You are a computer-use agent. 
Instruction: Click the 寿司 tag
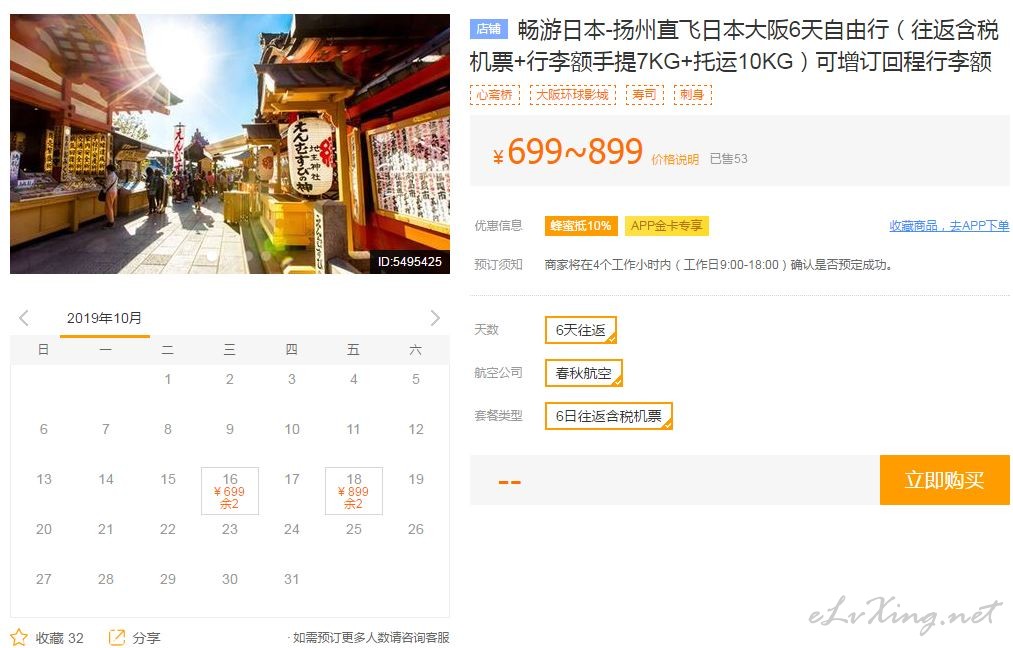(644, 94)
